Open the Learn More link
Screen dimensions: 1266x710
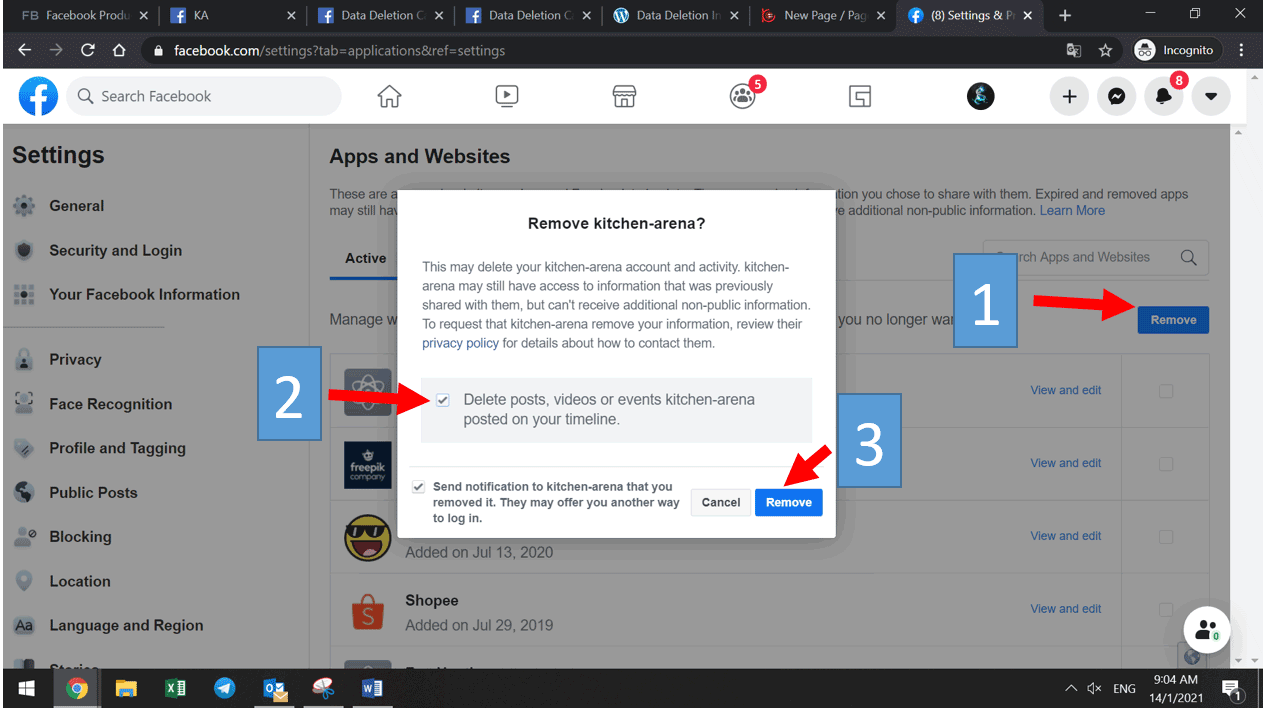[1072, 211]
